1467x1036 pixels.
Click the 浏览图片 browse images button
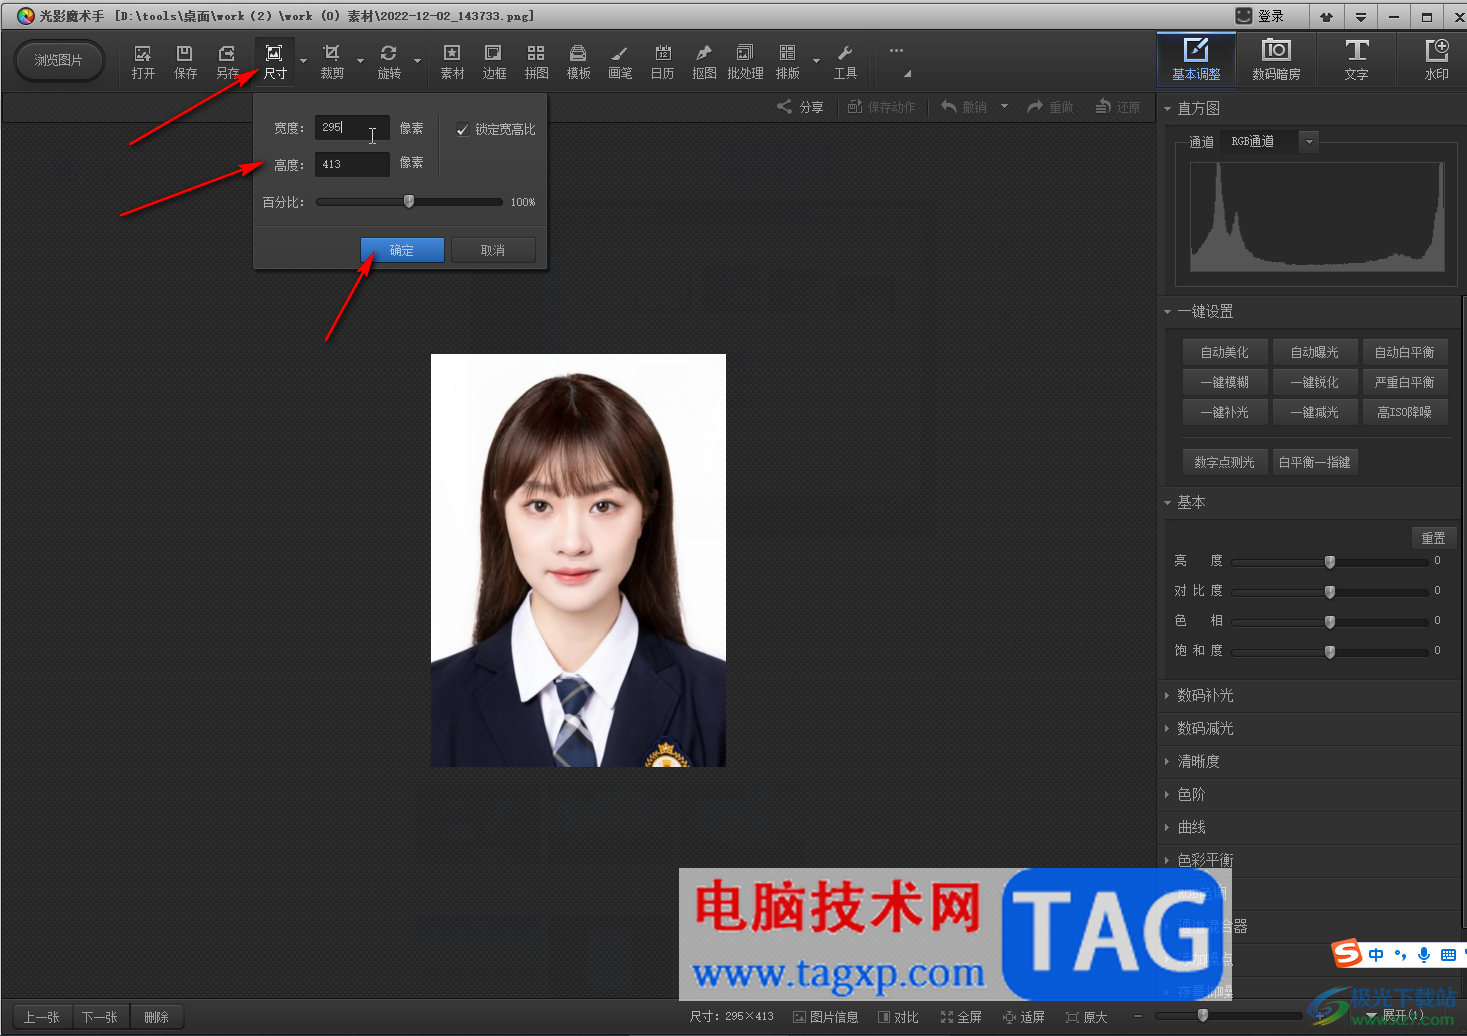[x=59, y=60]
